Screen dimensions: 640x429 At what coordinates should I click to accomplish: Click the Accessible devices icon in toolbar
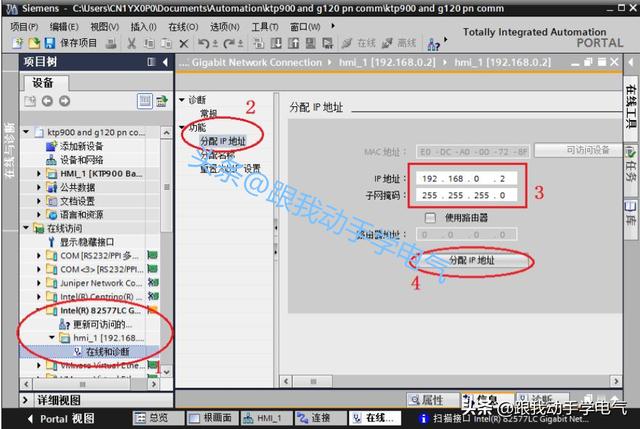click(x=433, y=44)
